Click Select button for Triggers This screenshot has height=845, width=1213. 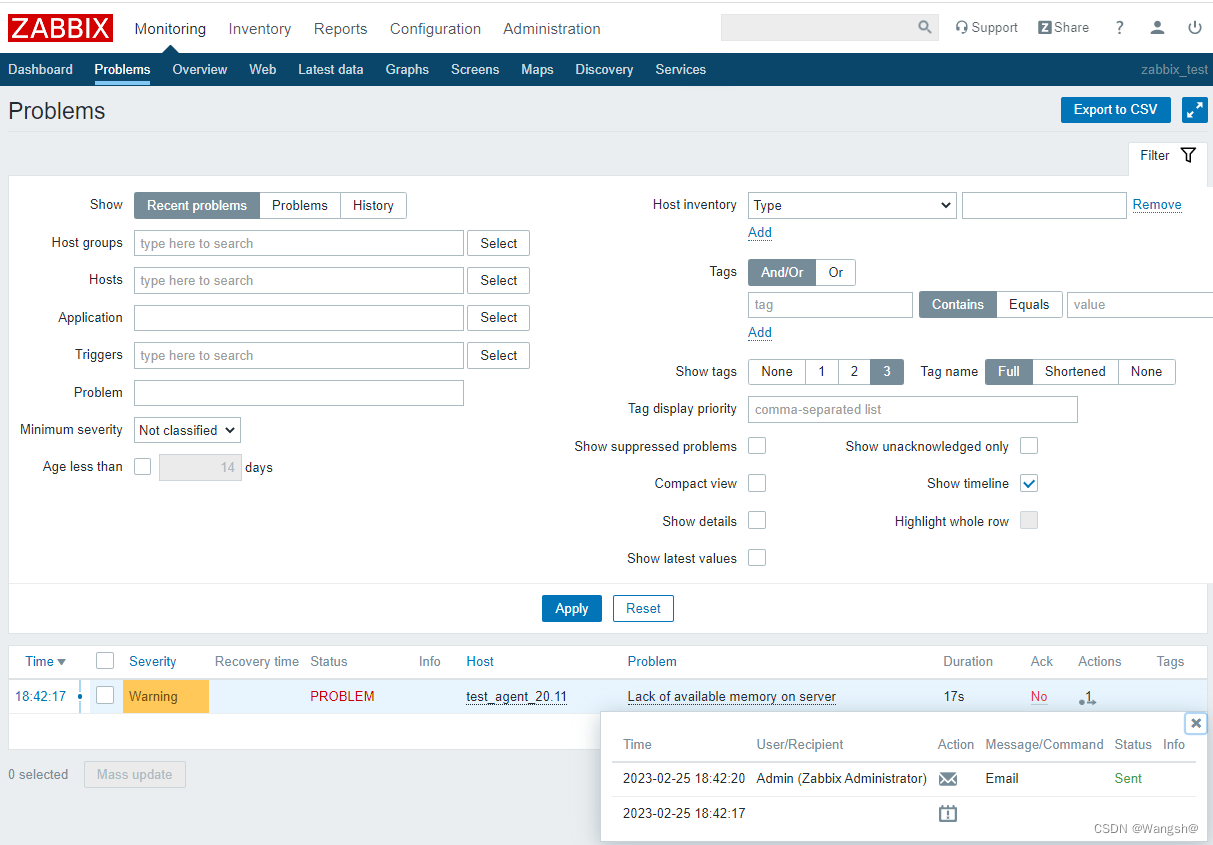[x=498, y=356]
